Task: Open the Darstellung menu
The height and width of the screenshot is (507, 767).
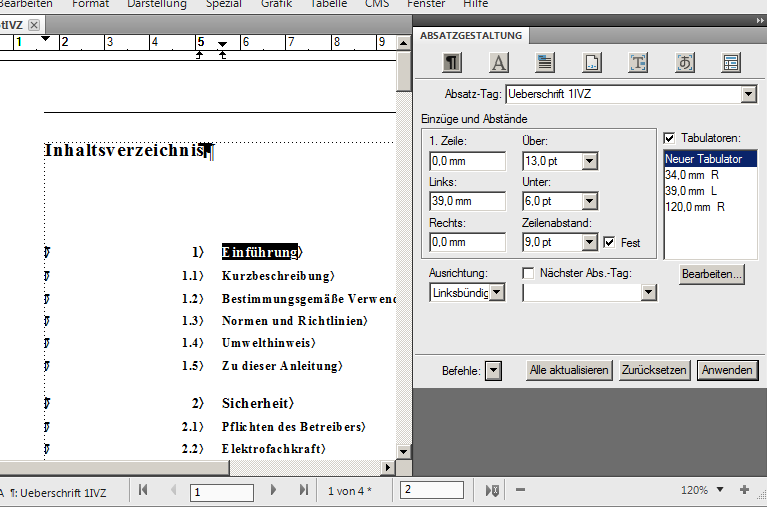Action: point(157,4)
